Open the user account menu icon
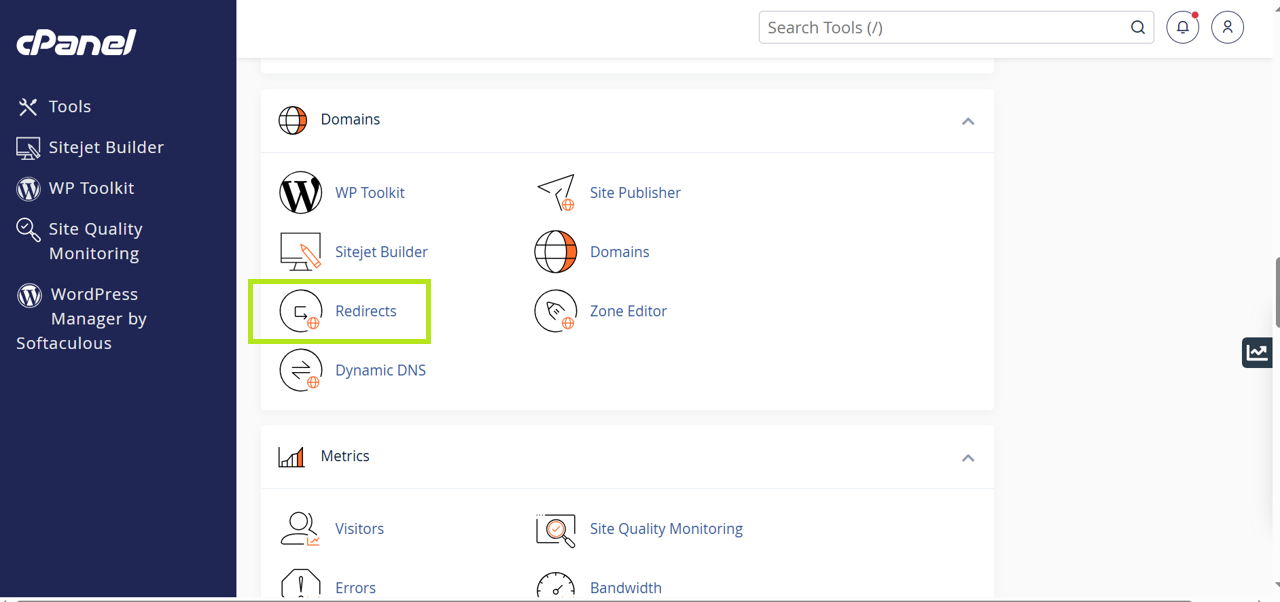1280x602 pixels. [1227, 28]
